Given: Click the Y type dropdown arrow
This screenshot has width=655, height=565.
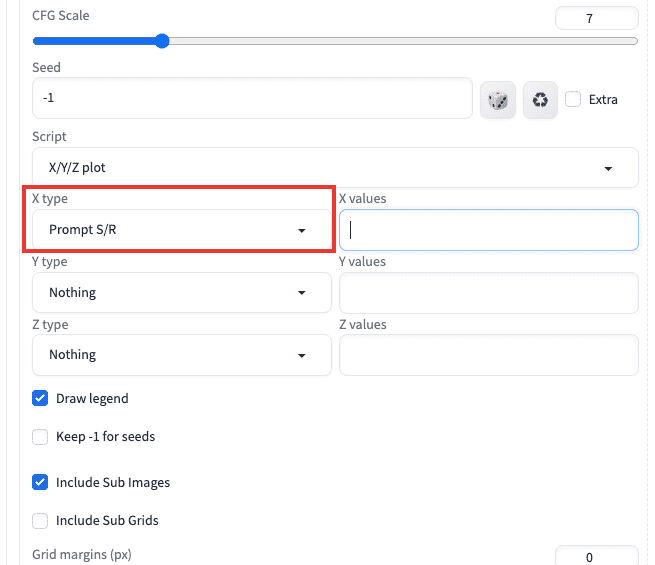Looking at the screenshot, I should point(302,293).
